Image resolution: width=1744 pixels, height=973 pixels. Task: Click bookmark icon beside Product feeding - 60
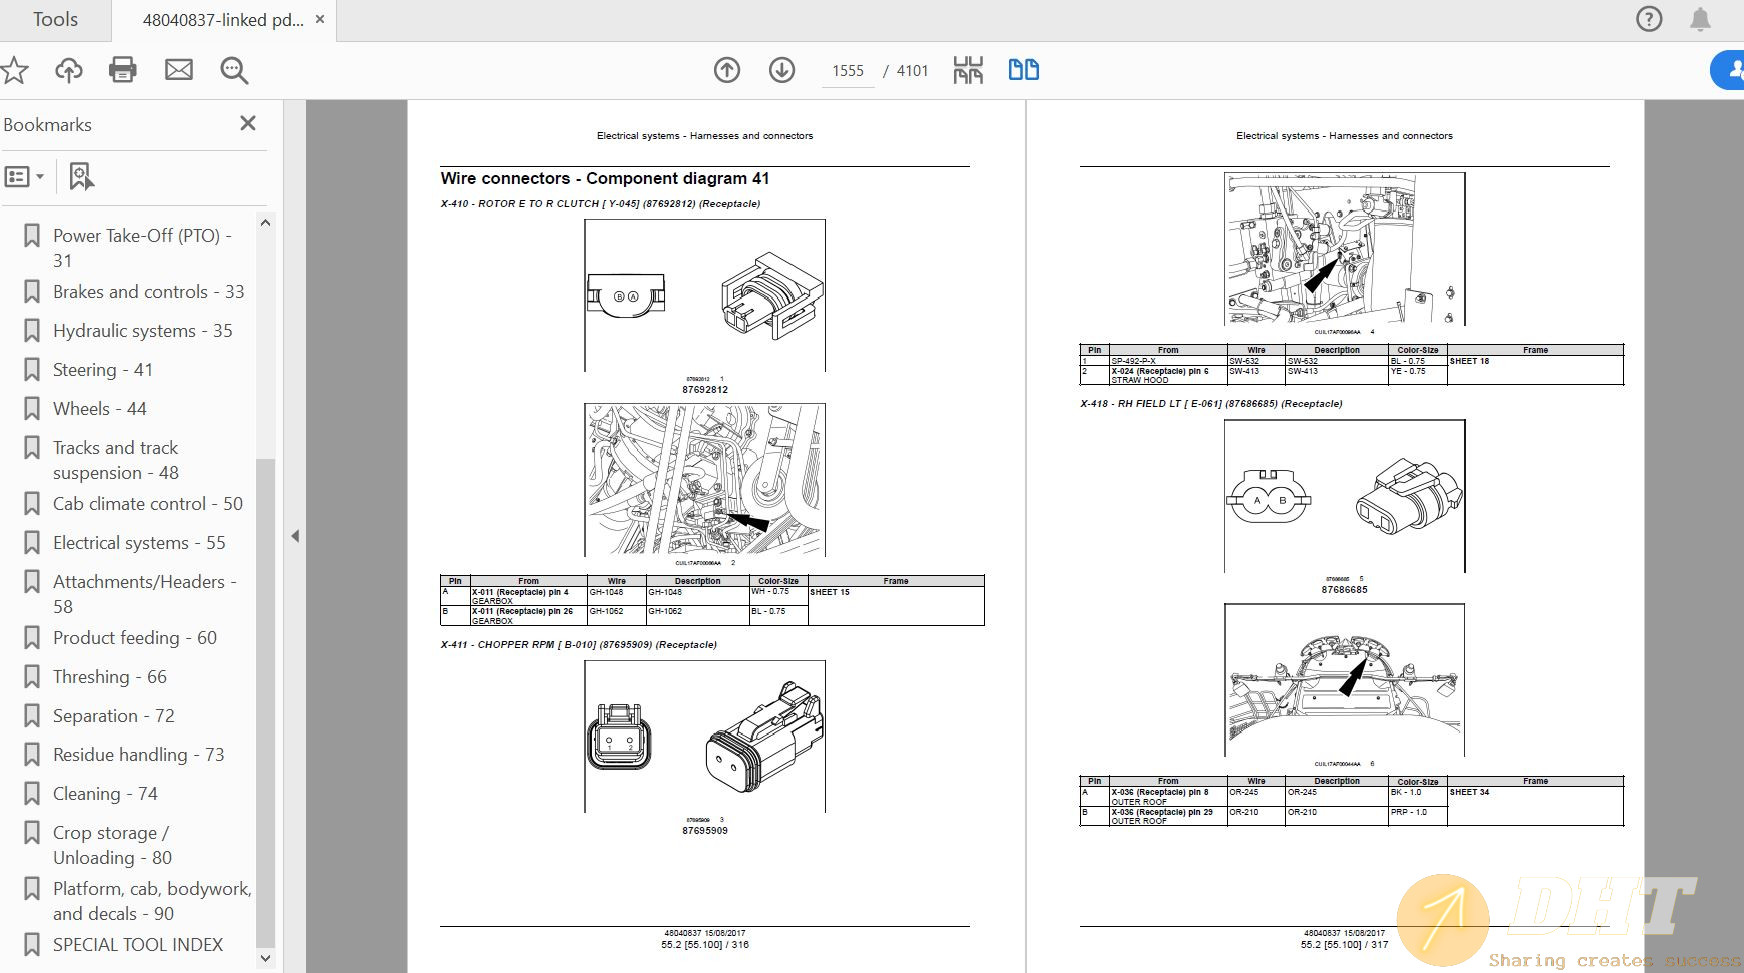click(x=32, y=638)
